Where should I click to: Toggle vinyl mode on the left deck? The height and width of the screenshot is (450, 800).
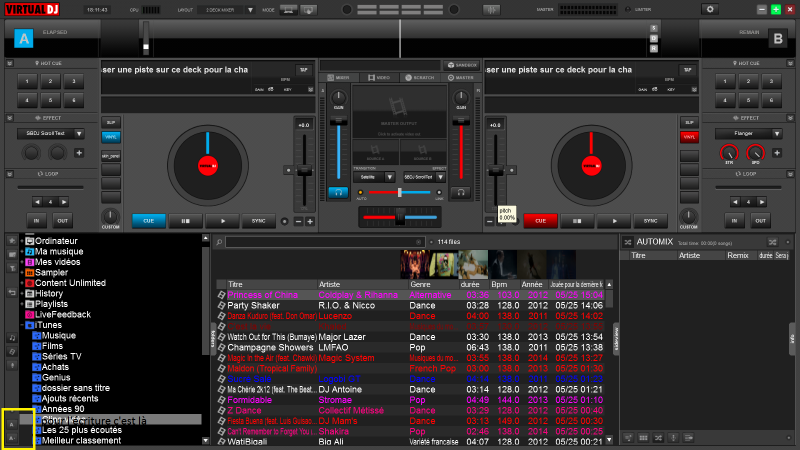110,136
